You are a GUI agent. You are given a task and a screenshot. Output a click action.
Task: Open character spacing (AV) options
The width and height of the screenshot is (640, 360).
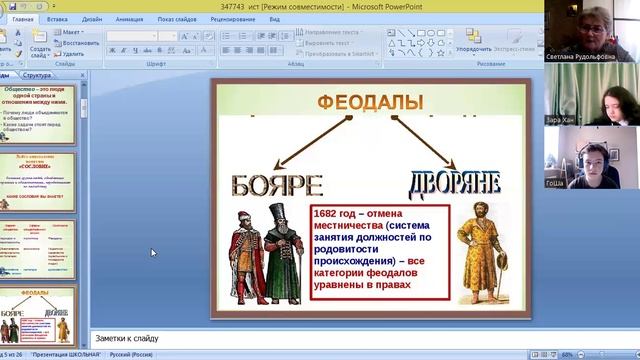172,50
